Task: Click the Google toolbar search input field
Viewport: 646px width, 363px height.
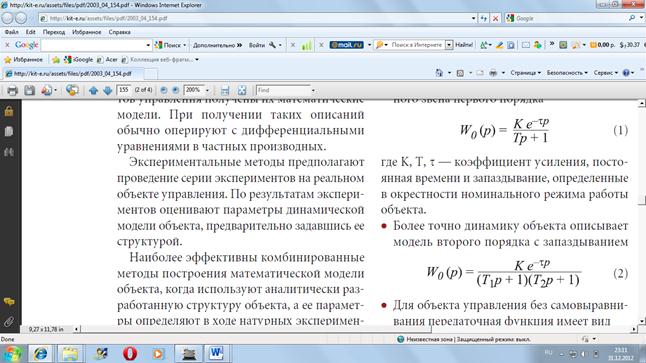Action: click(x=93, y=45)
